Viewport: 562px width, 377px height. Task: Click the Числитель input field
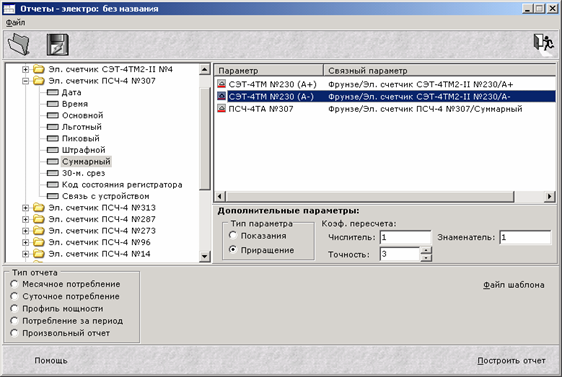(x=405, y=237)
